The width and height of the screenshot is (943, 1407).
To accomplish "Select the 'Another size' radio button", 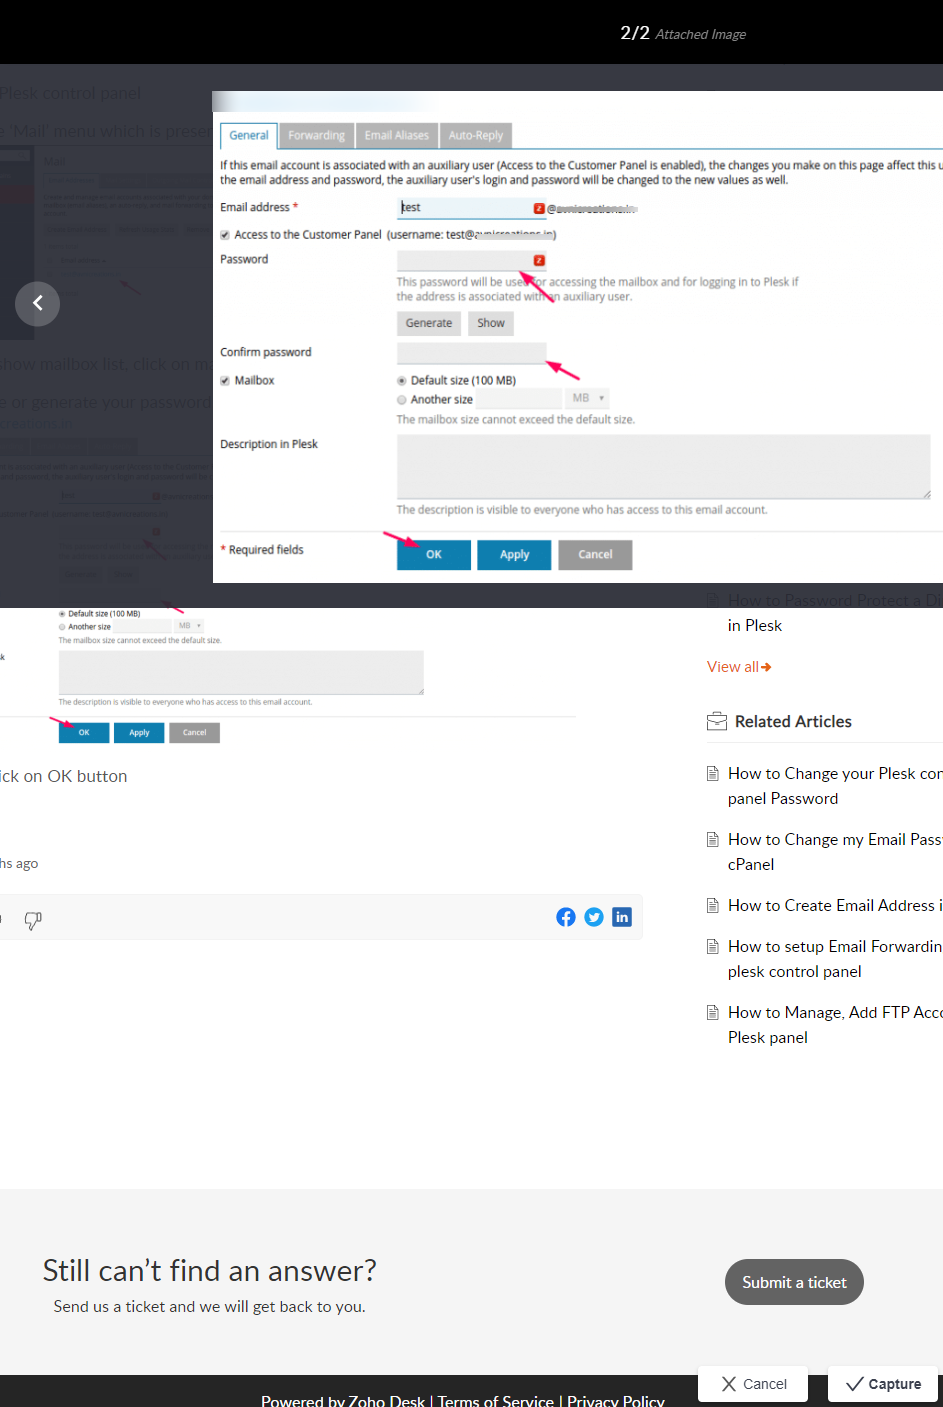I will 401,398.
